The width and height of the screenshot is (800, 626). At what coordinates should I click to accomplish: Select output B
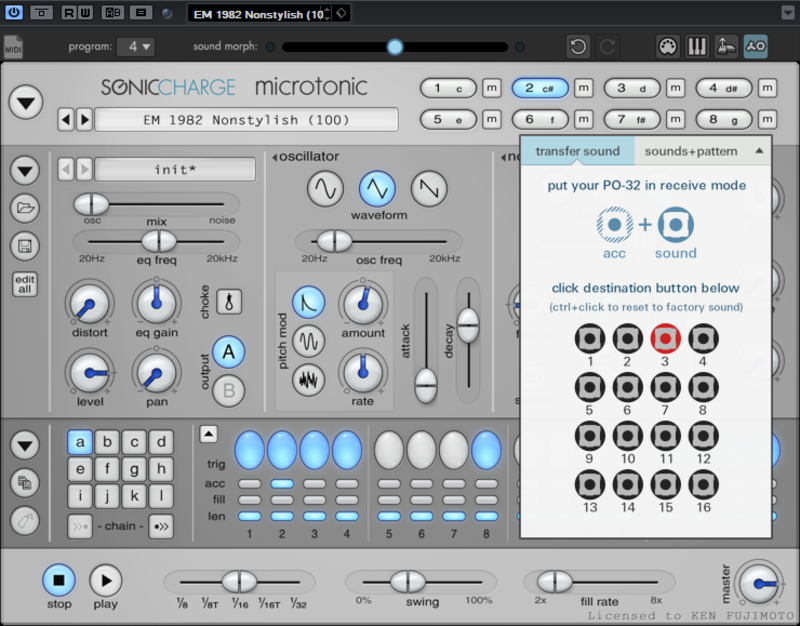click(229, 391)
